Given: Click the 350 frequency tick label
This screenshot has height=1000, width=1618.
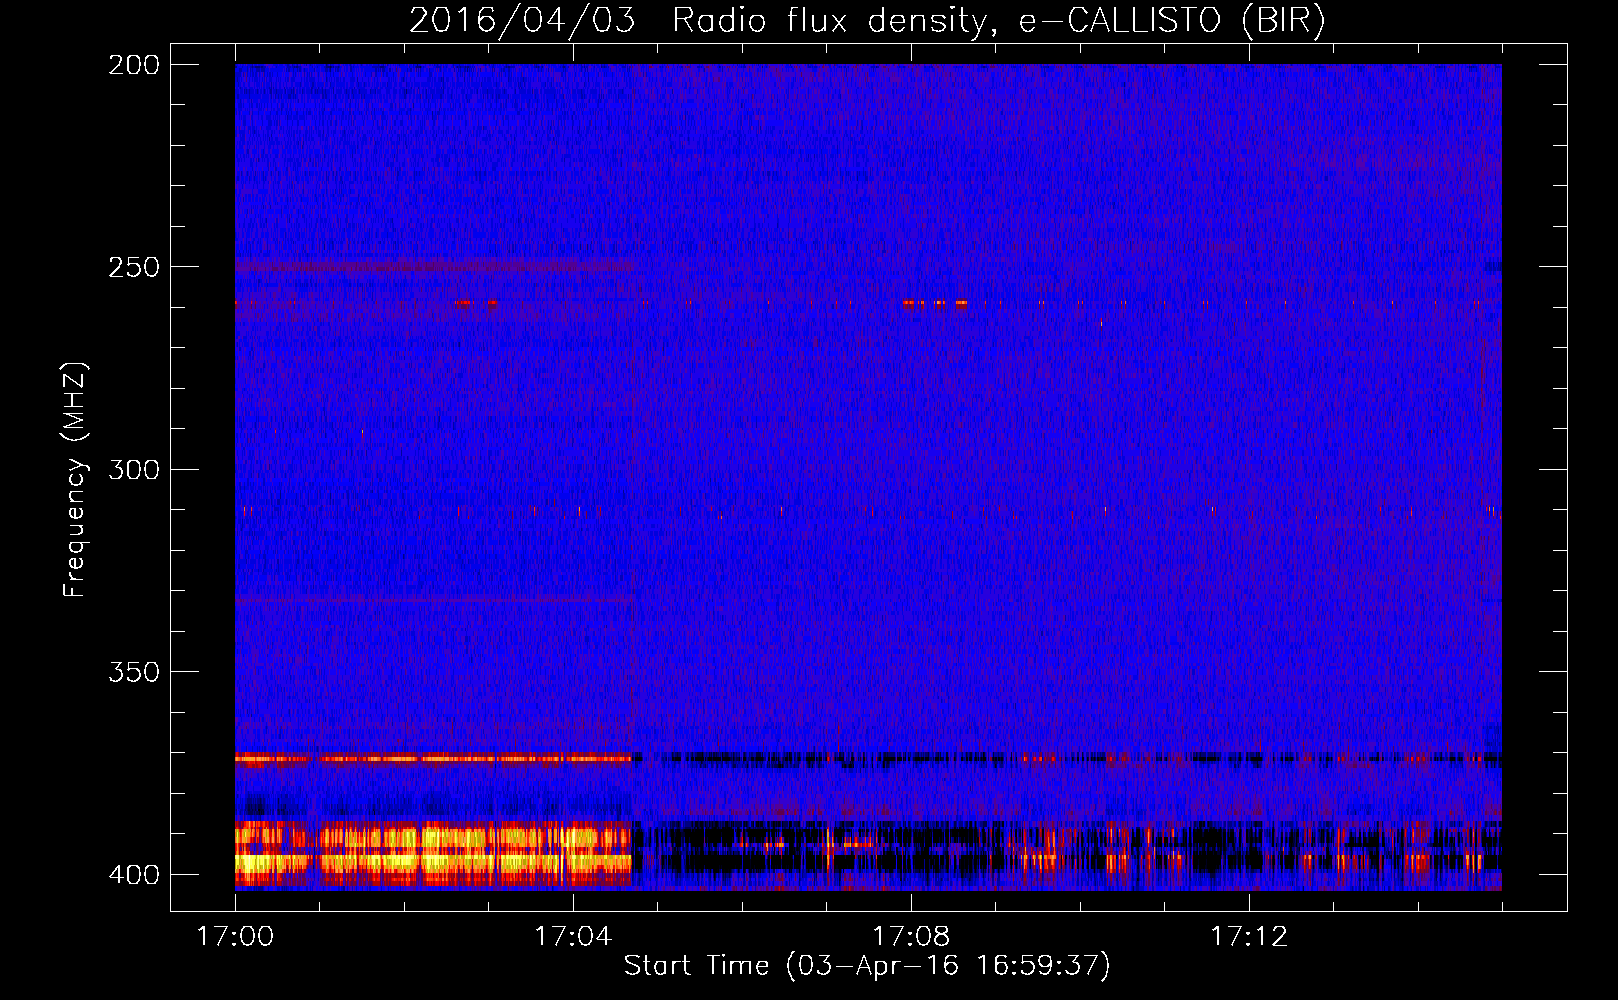Looking at the screenshot, I should coord(134,672).
